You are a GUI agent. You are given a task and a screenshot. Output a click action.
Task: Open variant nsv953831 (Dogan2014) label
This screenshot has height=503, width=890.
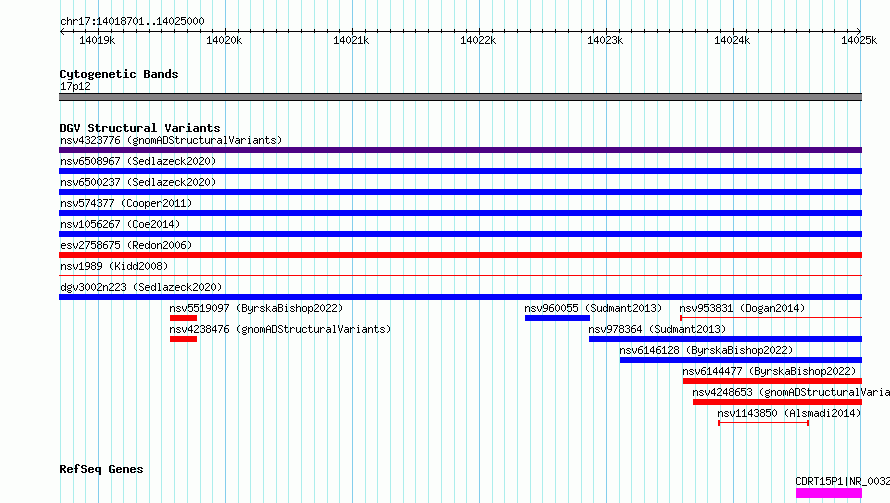coord(742,308)
